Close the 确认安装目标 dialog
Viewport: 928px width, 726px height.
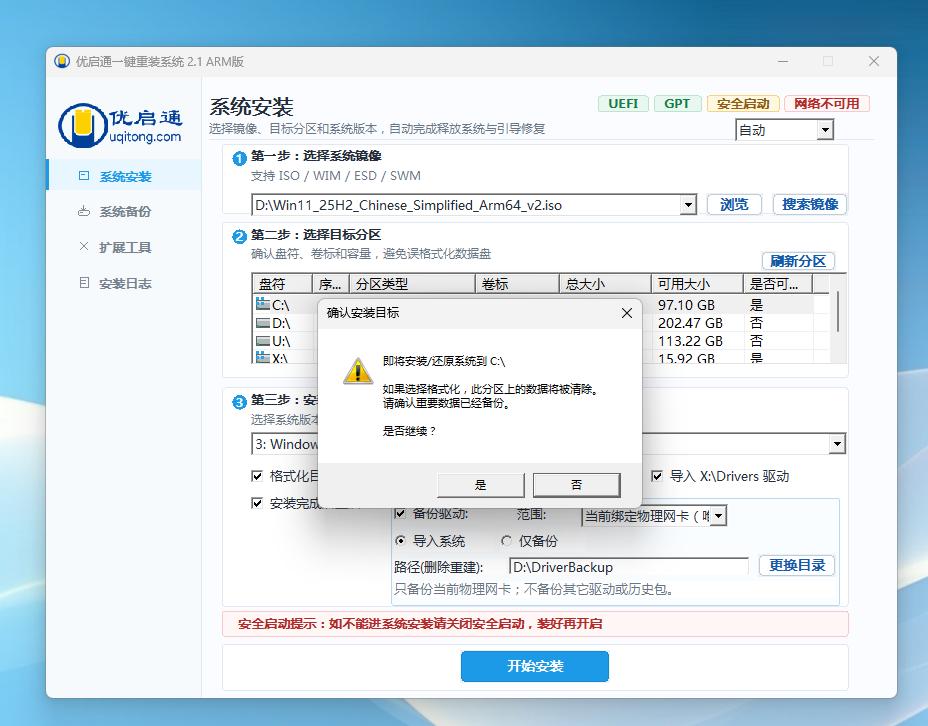tap(627, 313)
